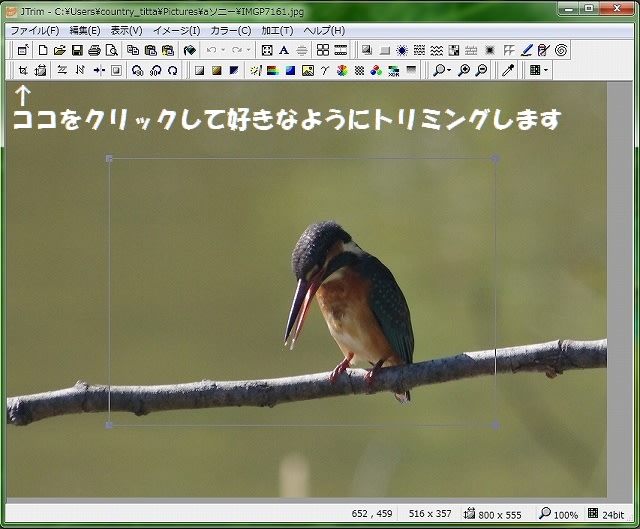The width and height of the screenshot is (640, 529).
Task: Open the zoom magnifier dropdown arrow
Action: click(449, 71)
